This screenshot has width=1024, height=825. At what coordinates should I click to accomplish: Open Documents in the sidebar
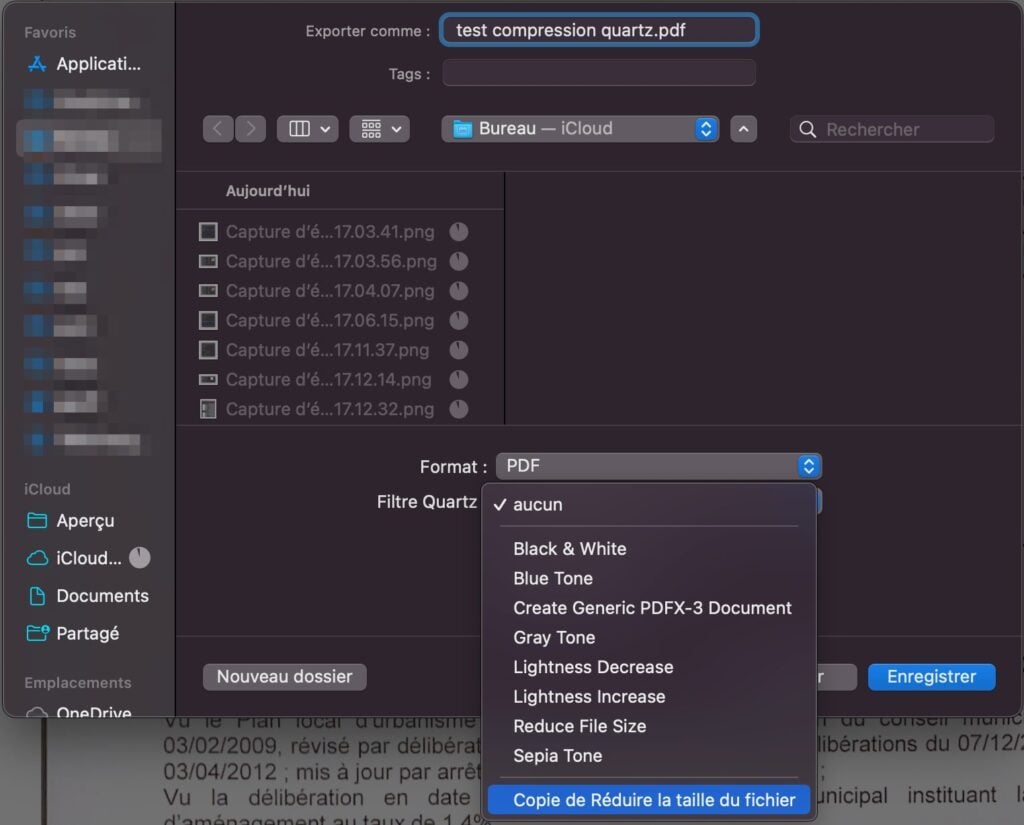point(88,596)
